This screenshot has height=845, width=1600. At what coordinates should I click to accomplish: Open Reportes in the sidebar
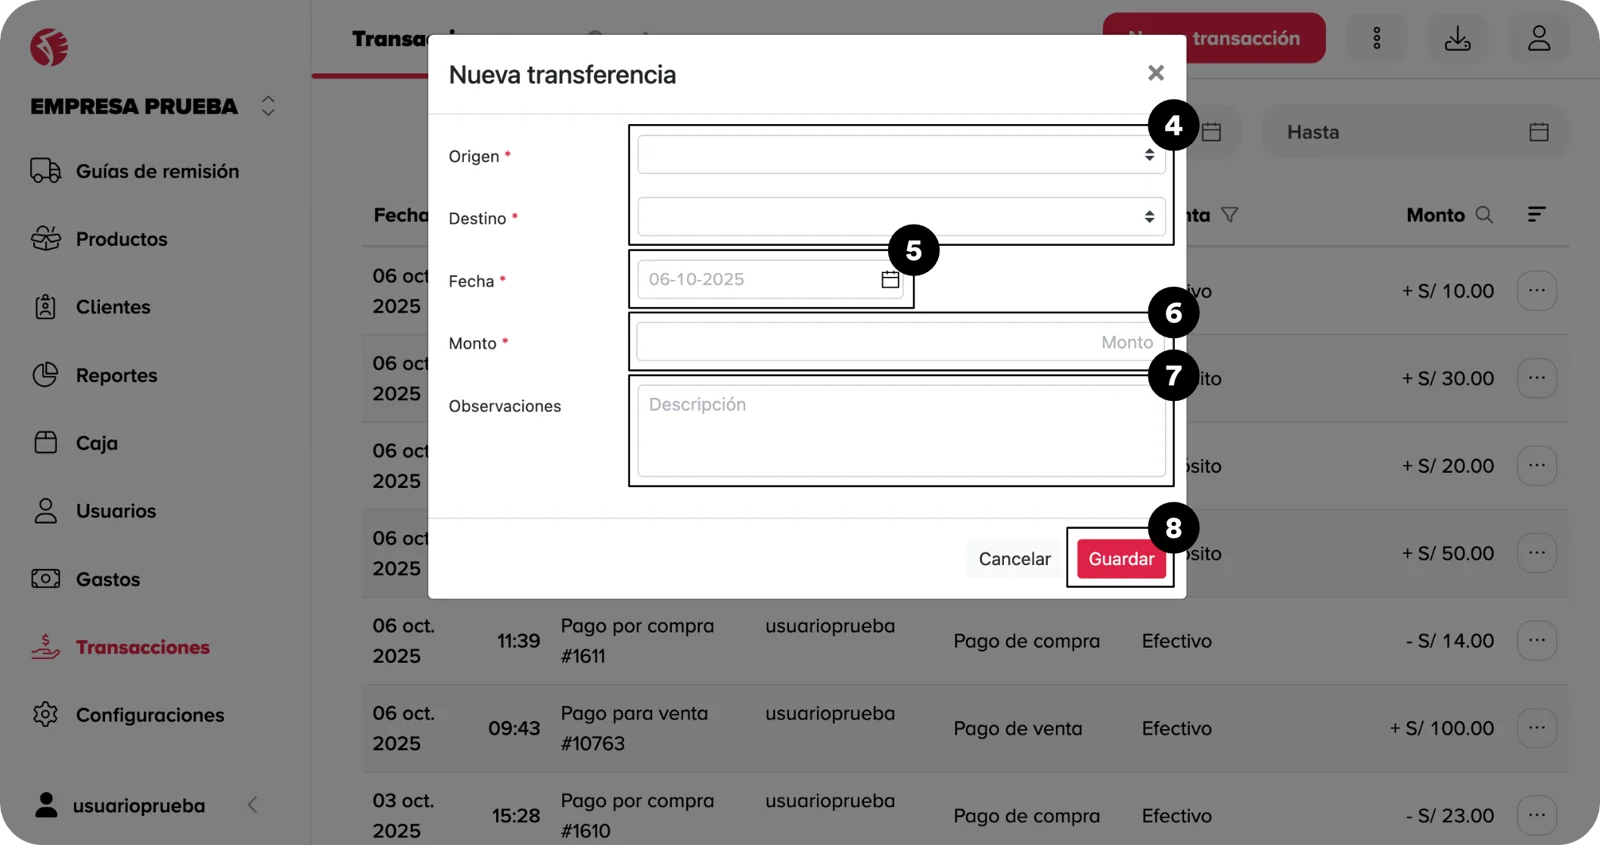[116, 375]
